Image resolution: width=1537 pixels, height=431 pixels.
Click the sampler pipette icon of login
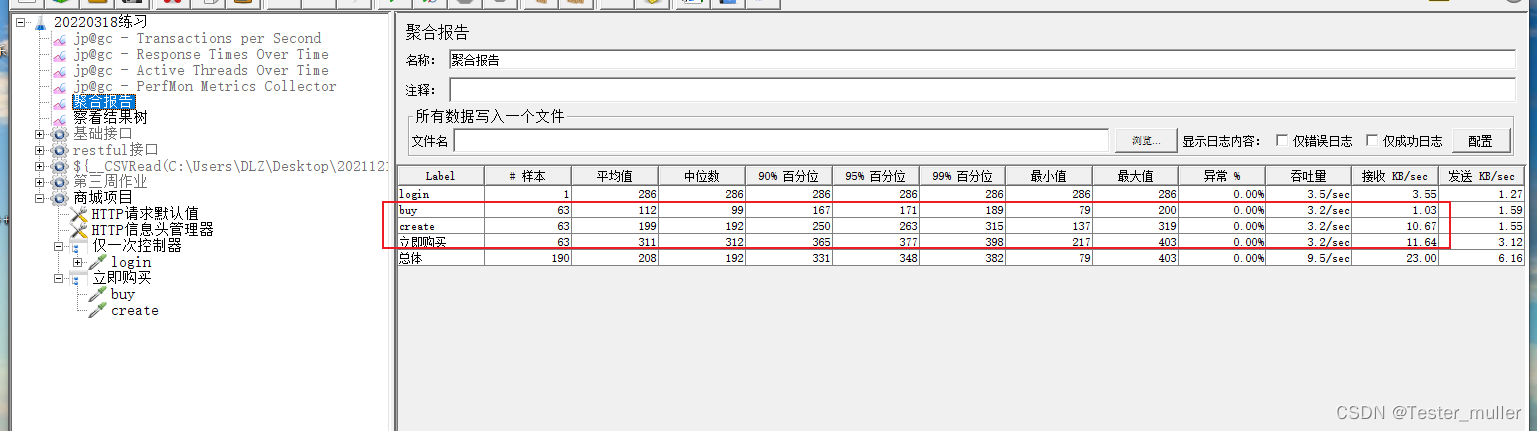(x=98, y=262)
